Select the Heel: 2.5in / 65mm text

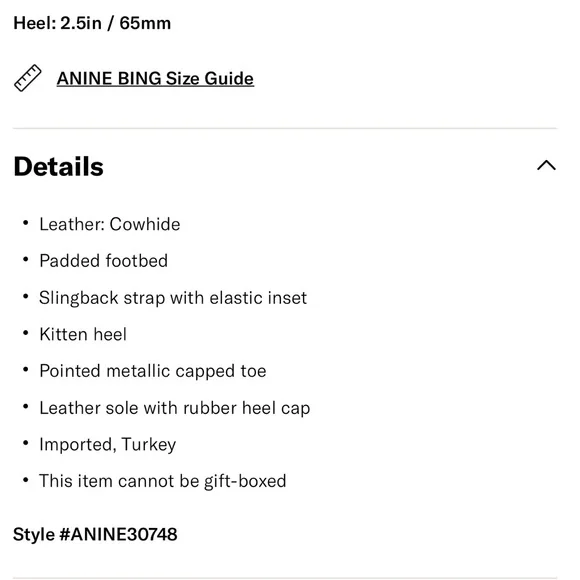(x=92, y=23)
